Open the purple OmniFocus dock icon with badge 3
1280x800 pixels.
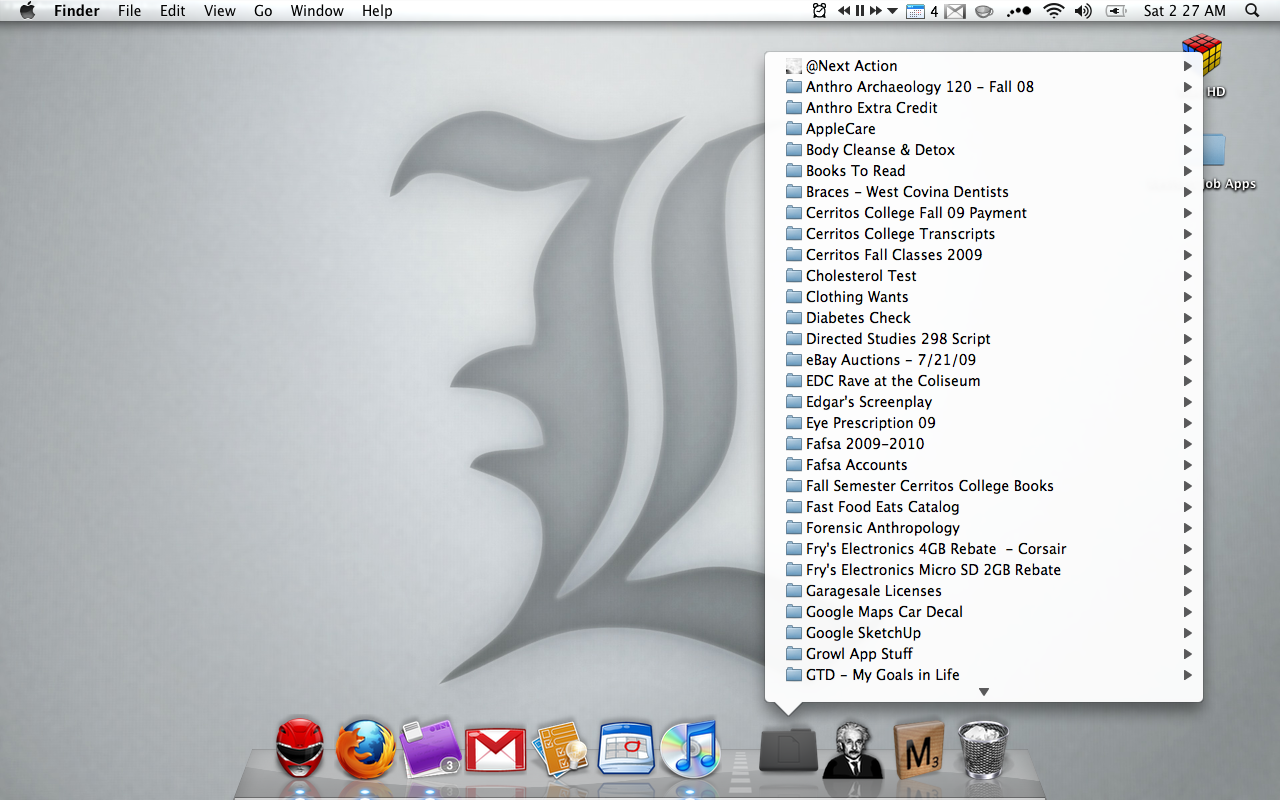[x=430, y=748]
